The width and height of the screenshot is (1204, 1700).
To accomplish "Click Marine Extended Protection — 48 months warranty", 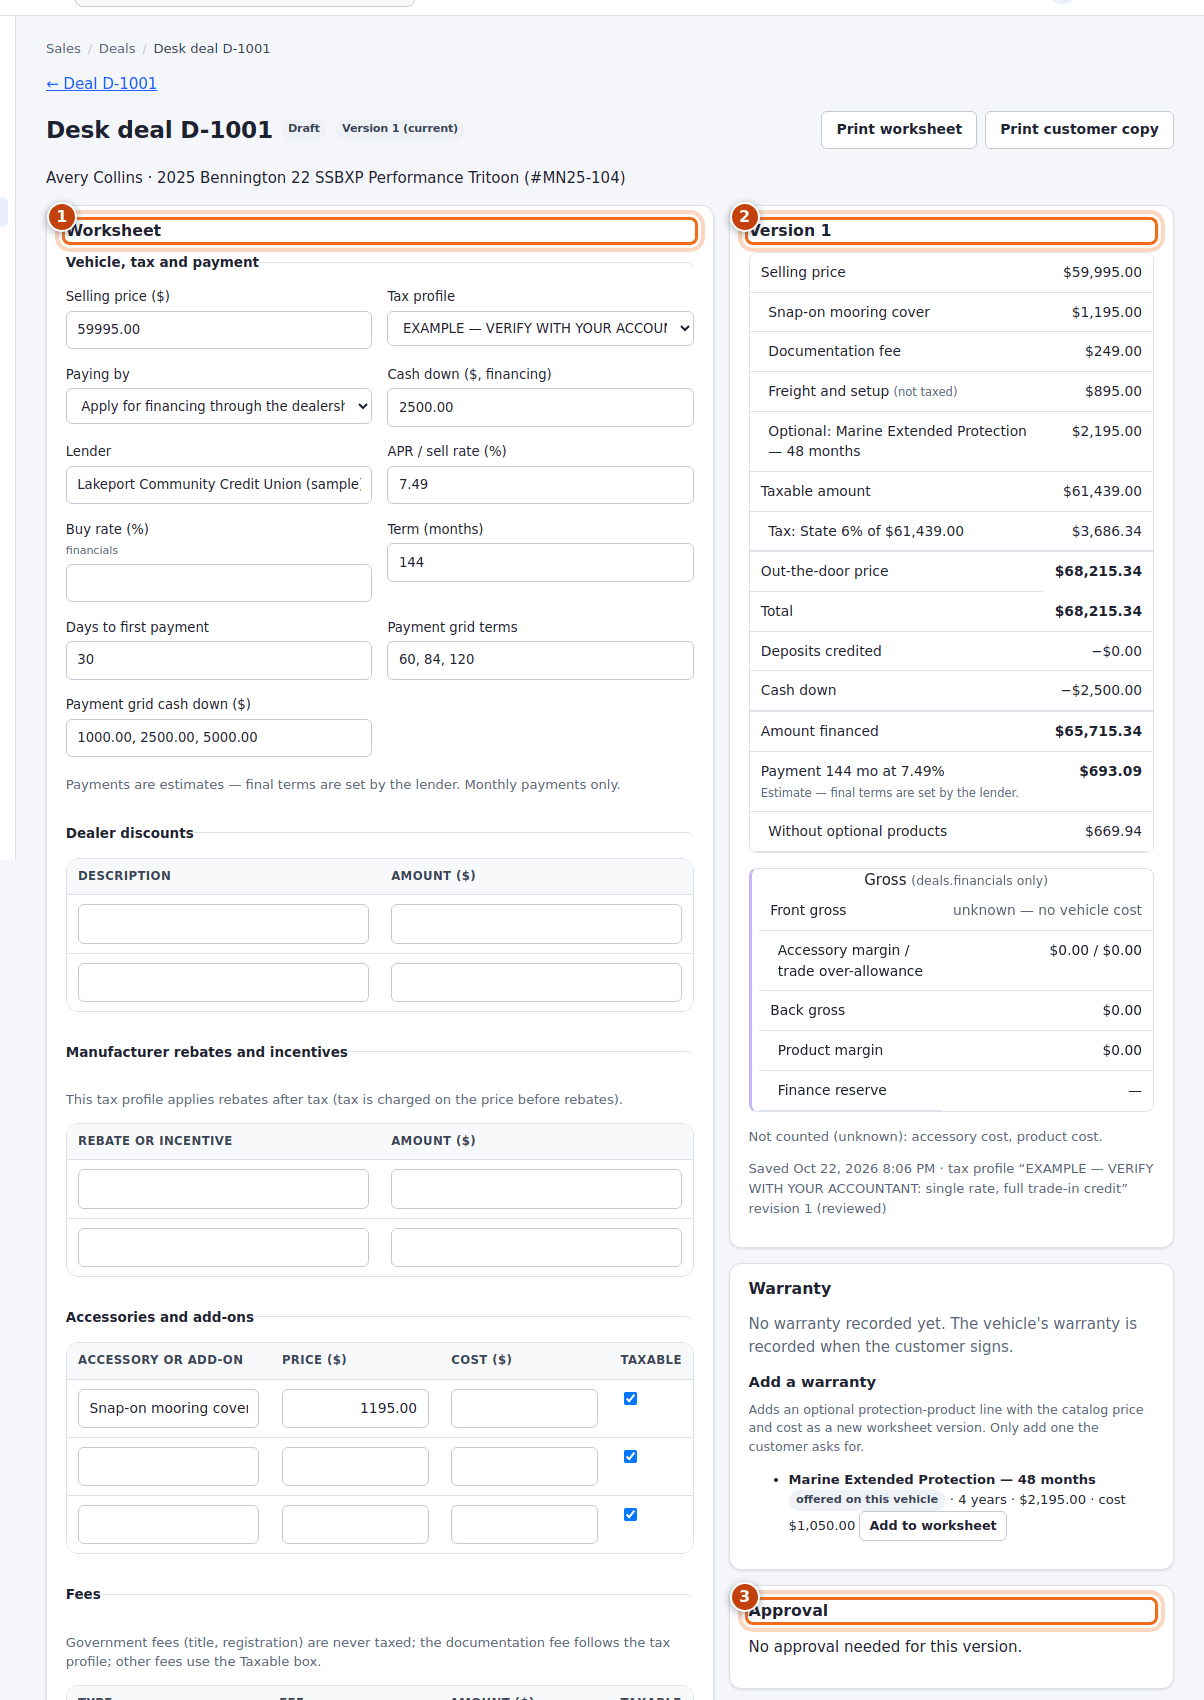I will point(942,1480).
